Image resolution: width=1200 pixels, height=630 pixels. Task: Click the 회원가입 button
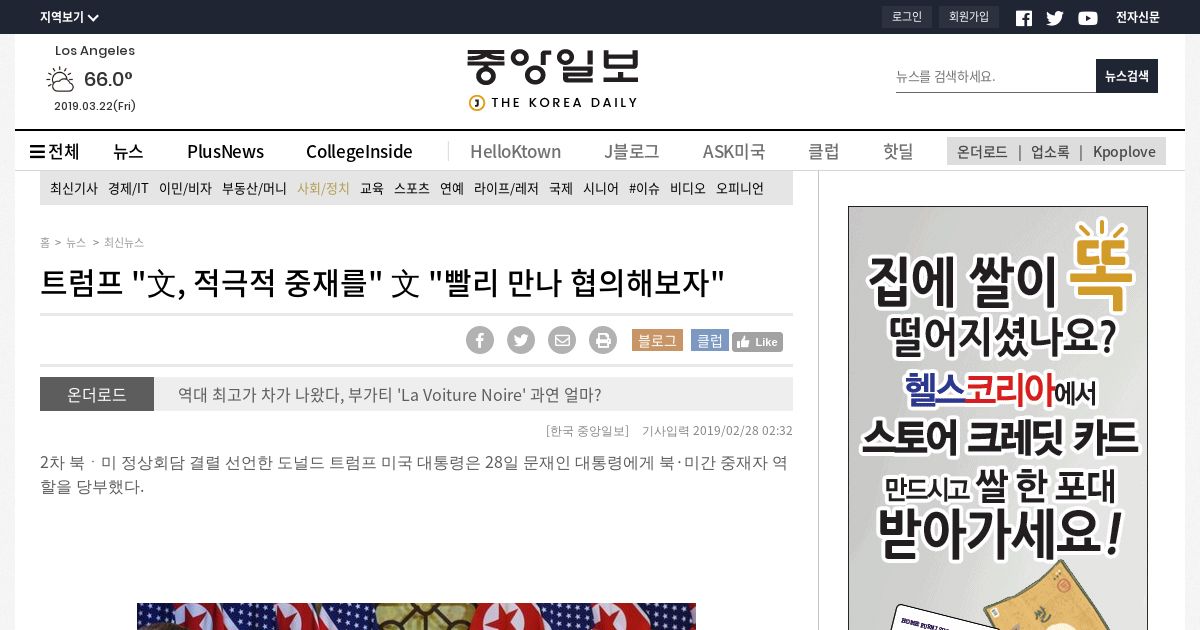(969, 17)
